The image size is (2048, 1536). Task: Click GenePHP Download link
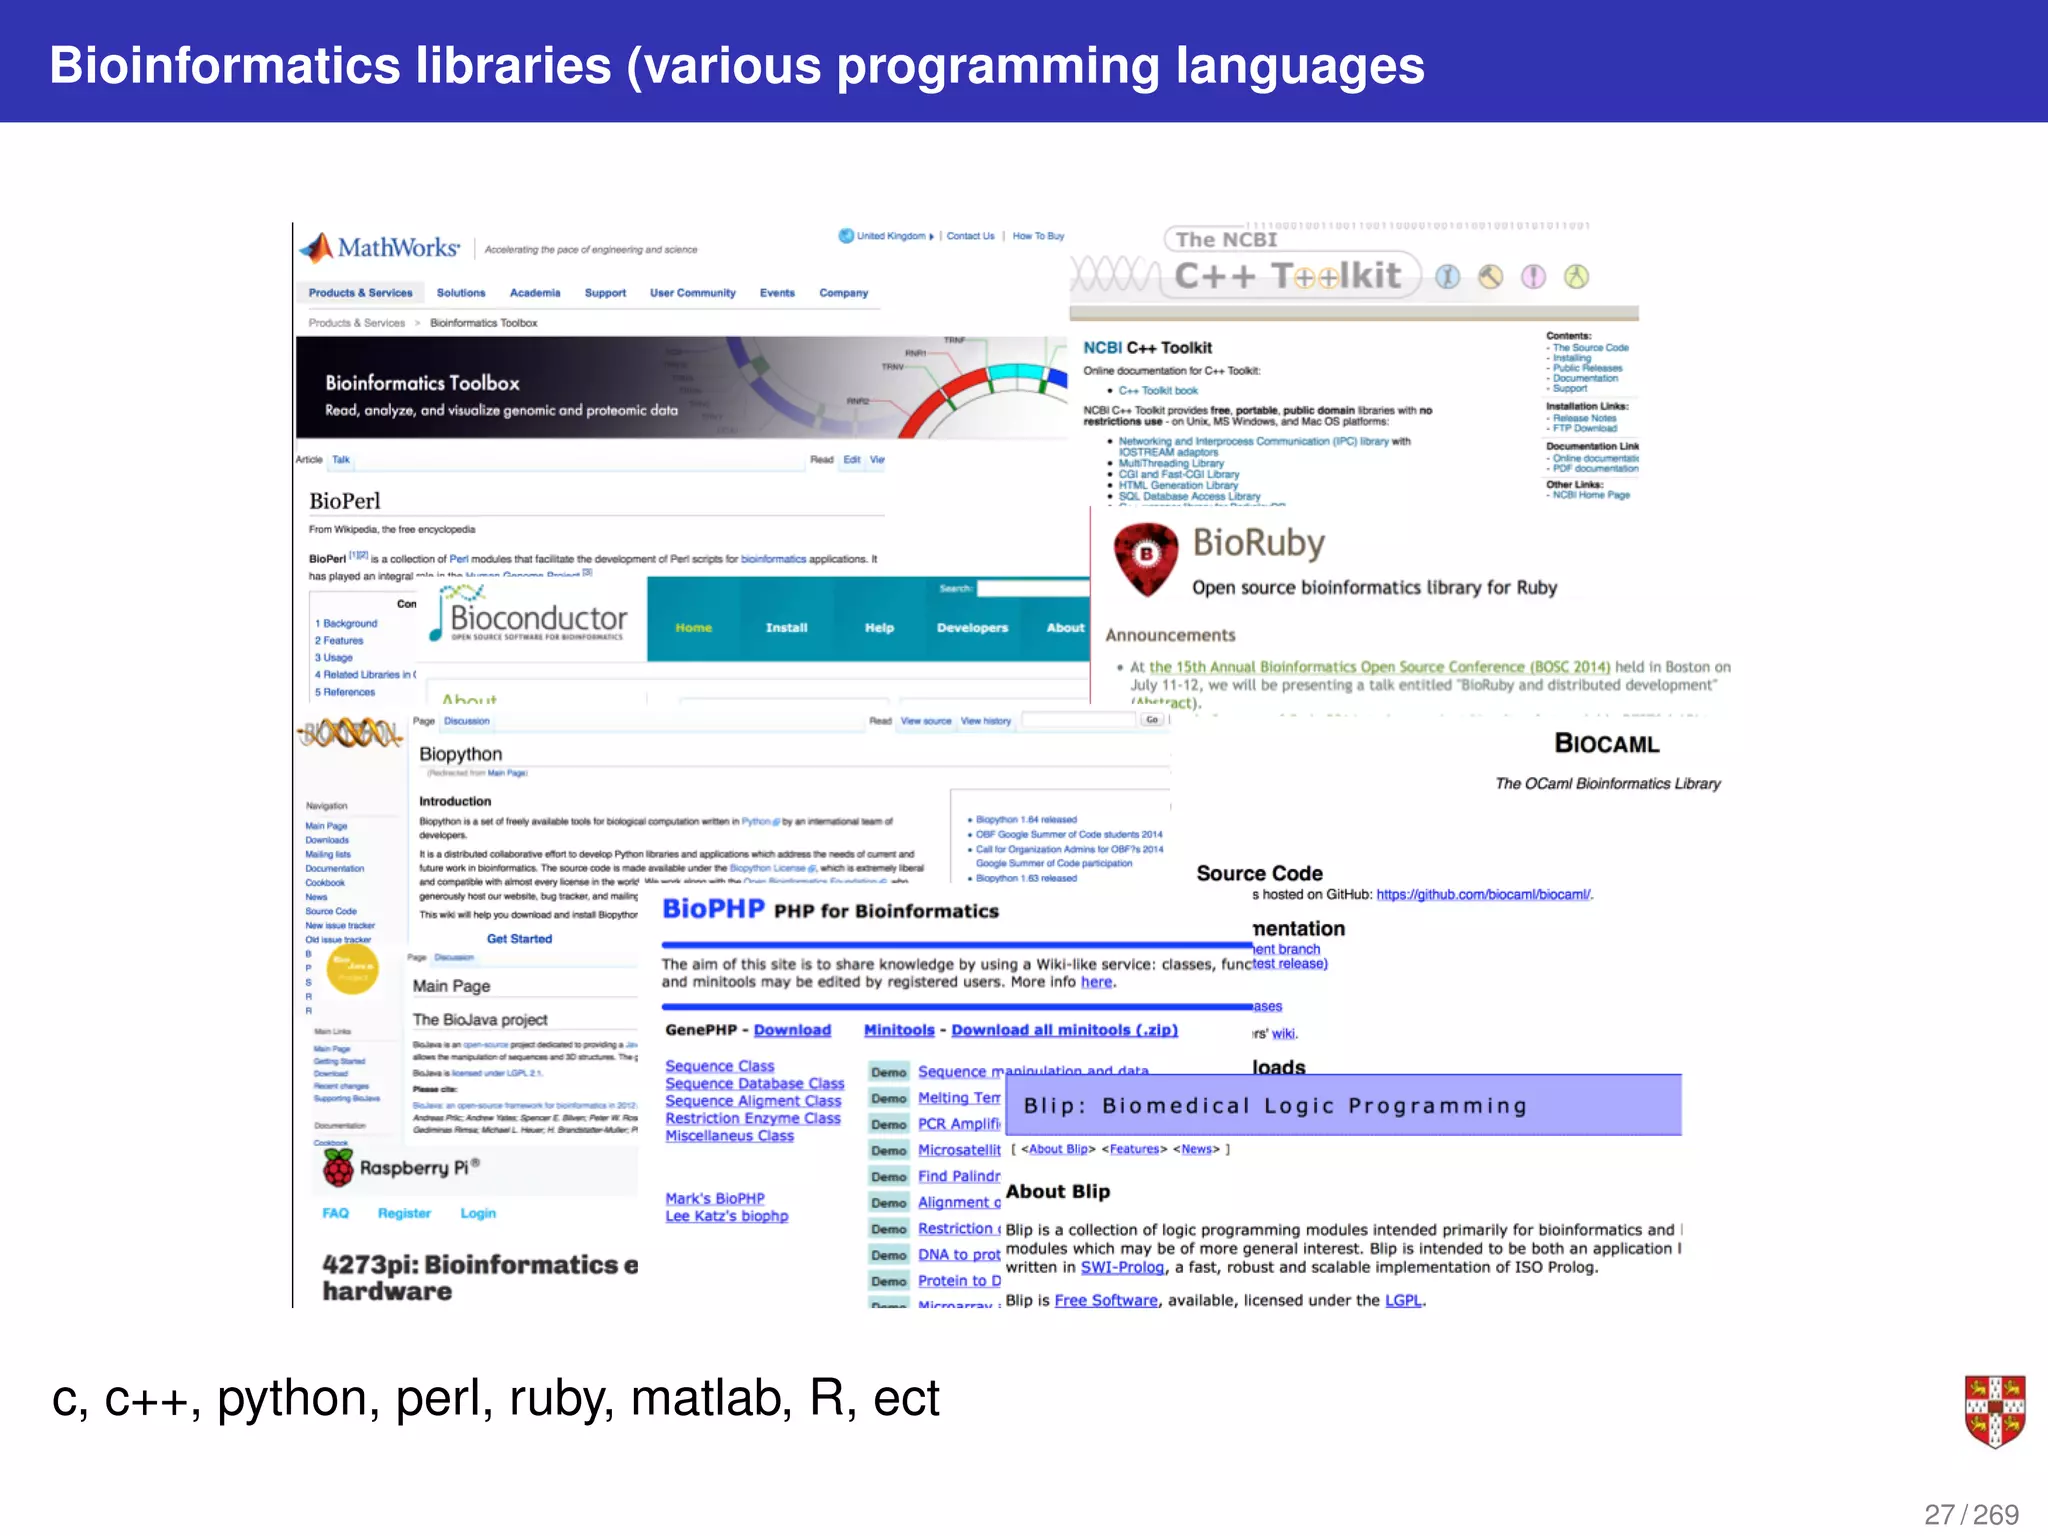click(792, 1030)
